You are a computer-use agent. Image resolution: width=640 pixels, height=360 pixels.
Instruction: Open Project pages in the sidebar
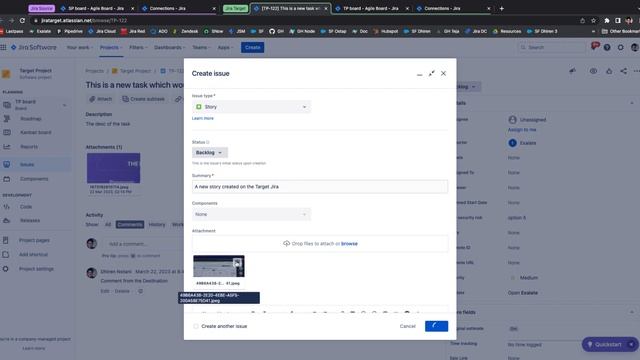pyautogui.click(x=34, y=240)
